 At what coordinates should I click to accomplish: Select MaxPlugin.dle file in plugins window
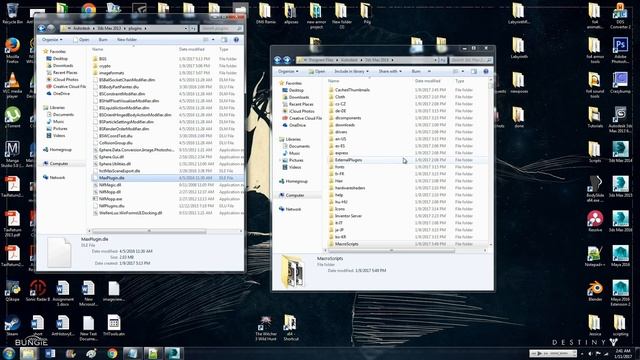click(167, 178)
